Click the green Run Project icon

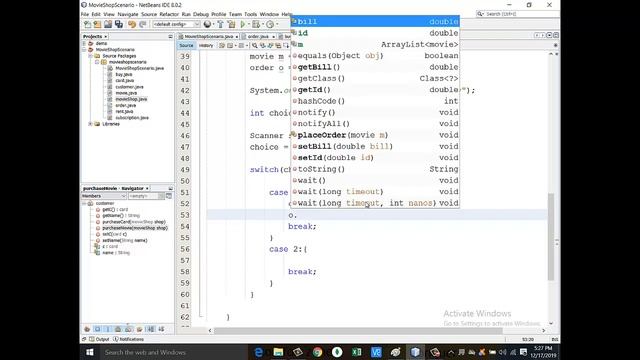(243, 24)
